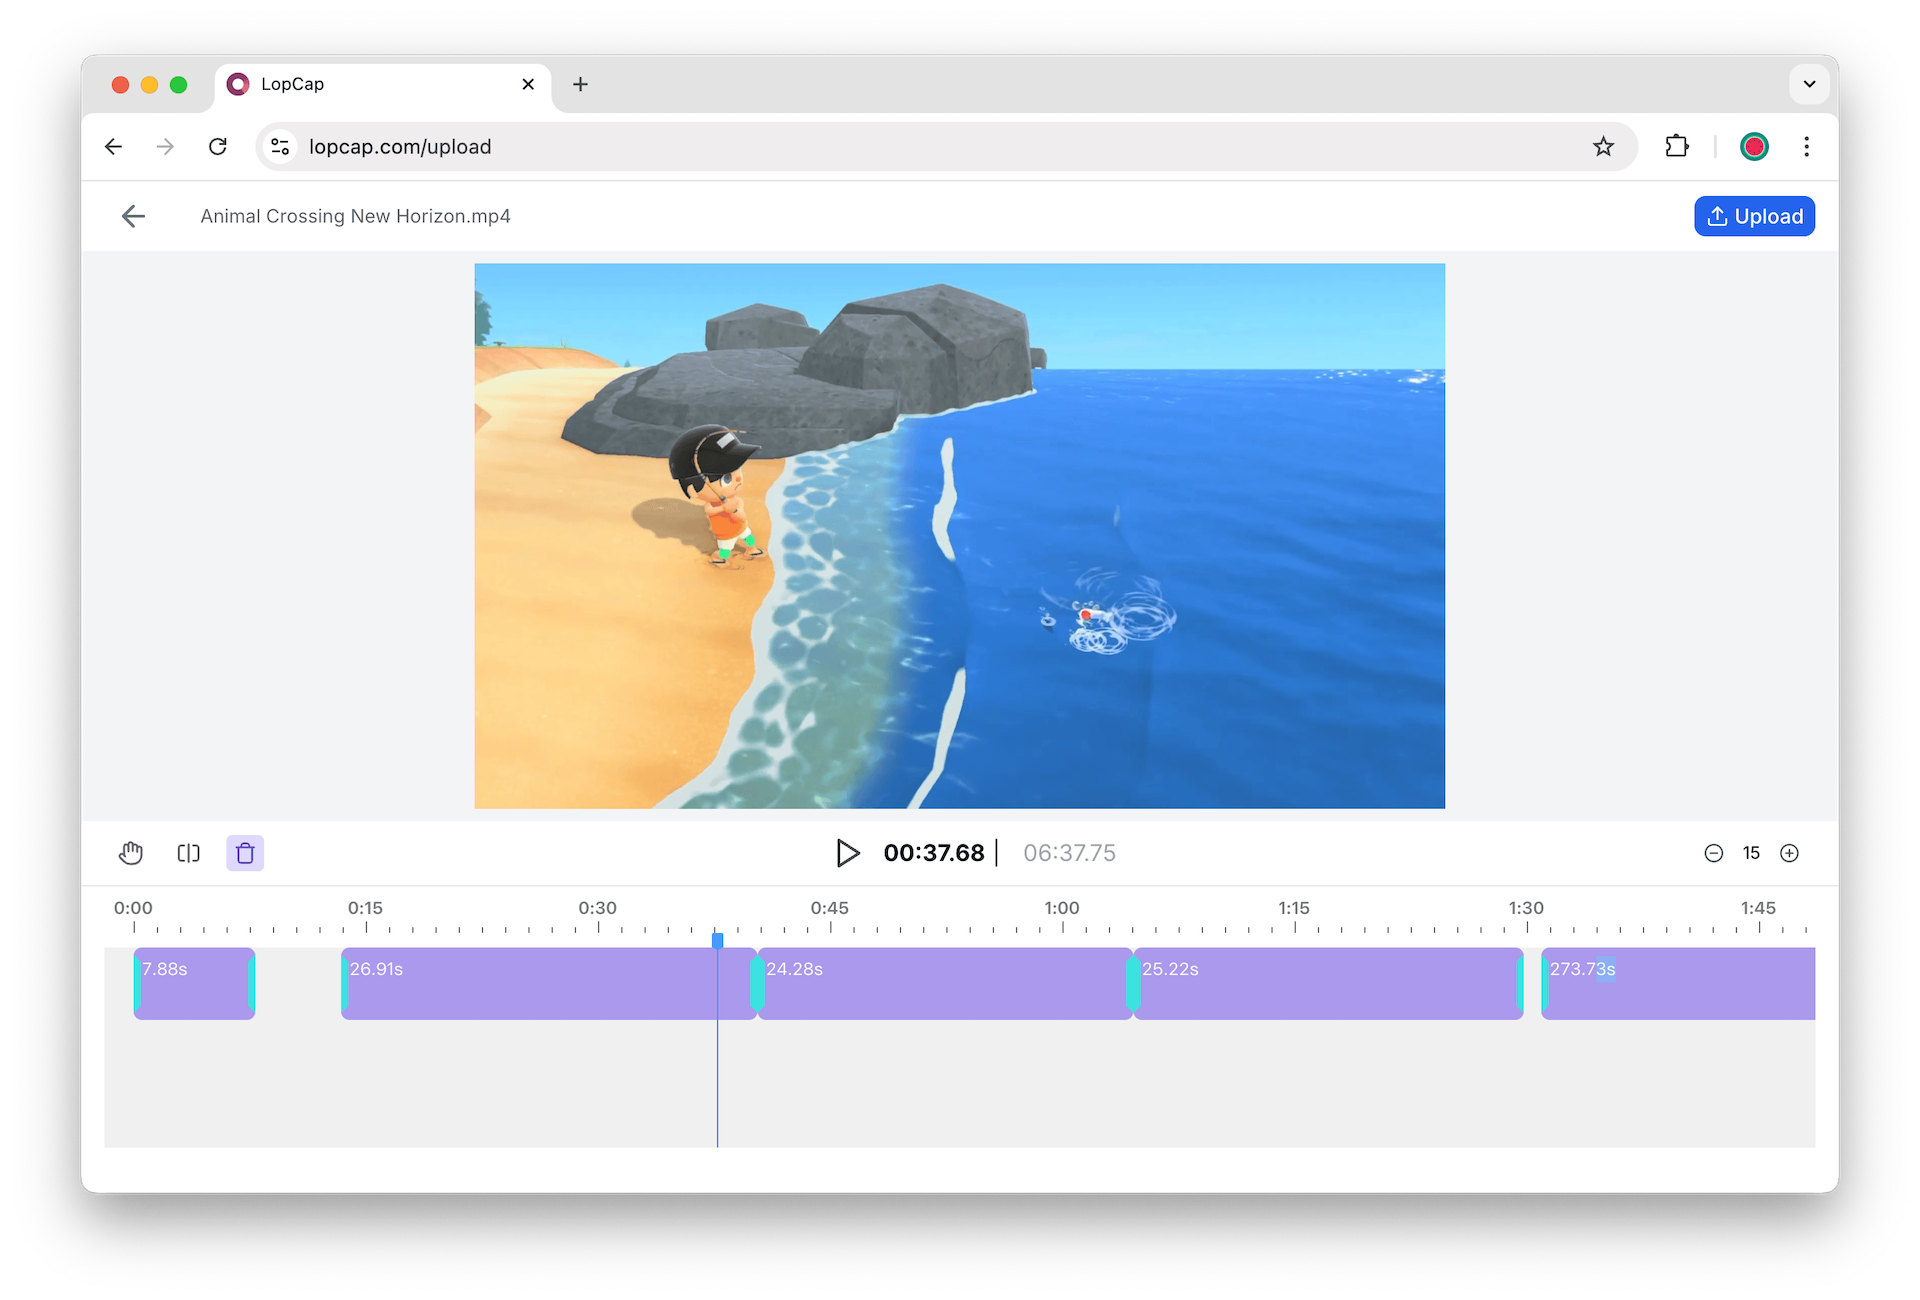Viewport: 1920px width, 1300px height.
Task: Click the blue playhead handle on timeline
Action: (718, 940)
